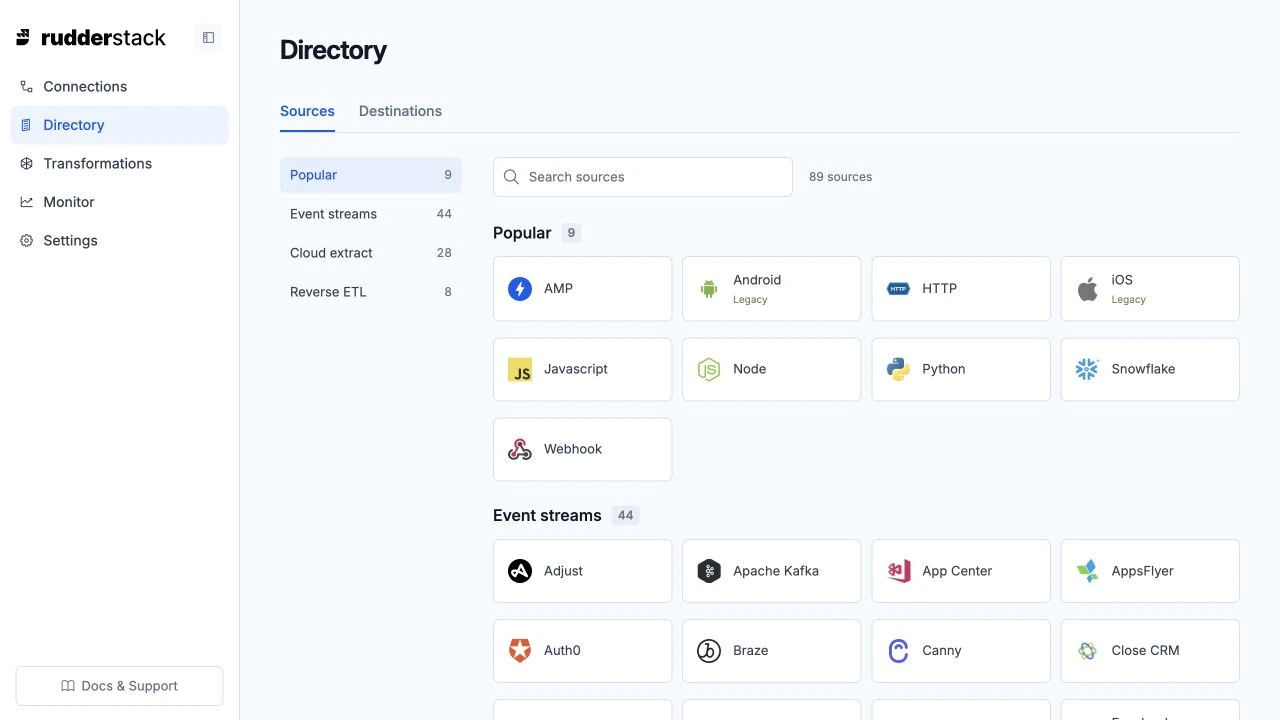Open the Canny source icon

tap(898, 651)
